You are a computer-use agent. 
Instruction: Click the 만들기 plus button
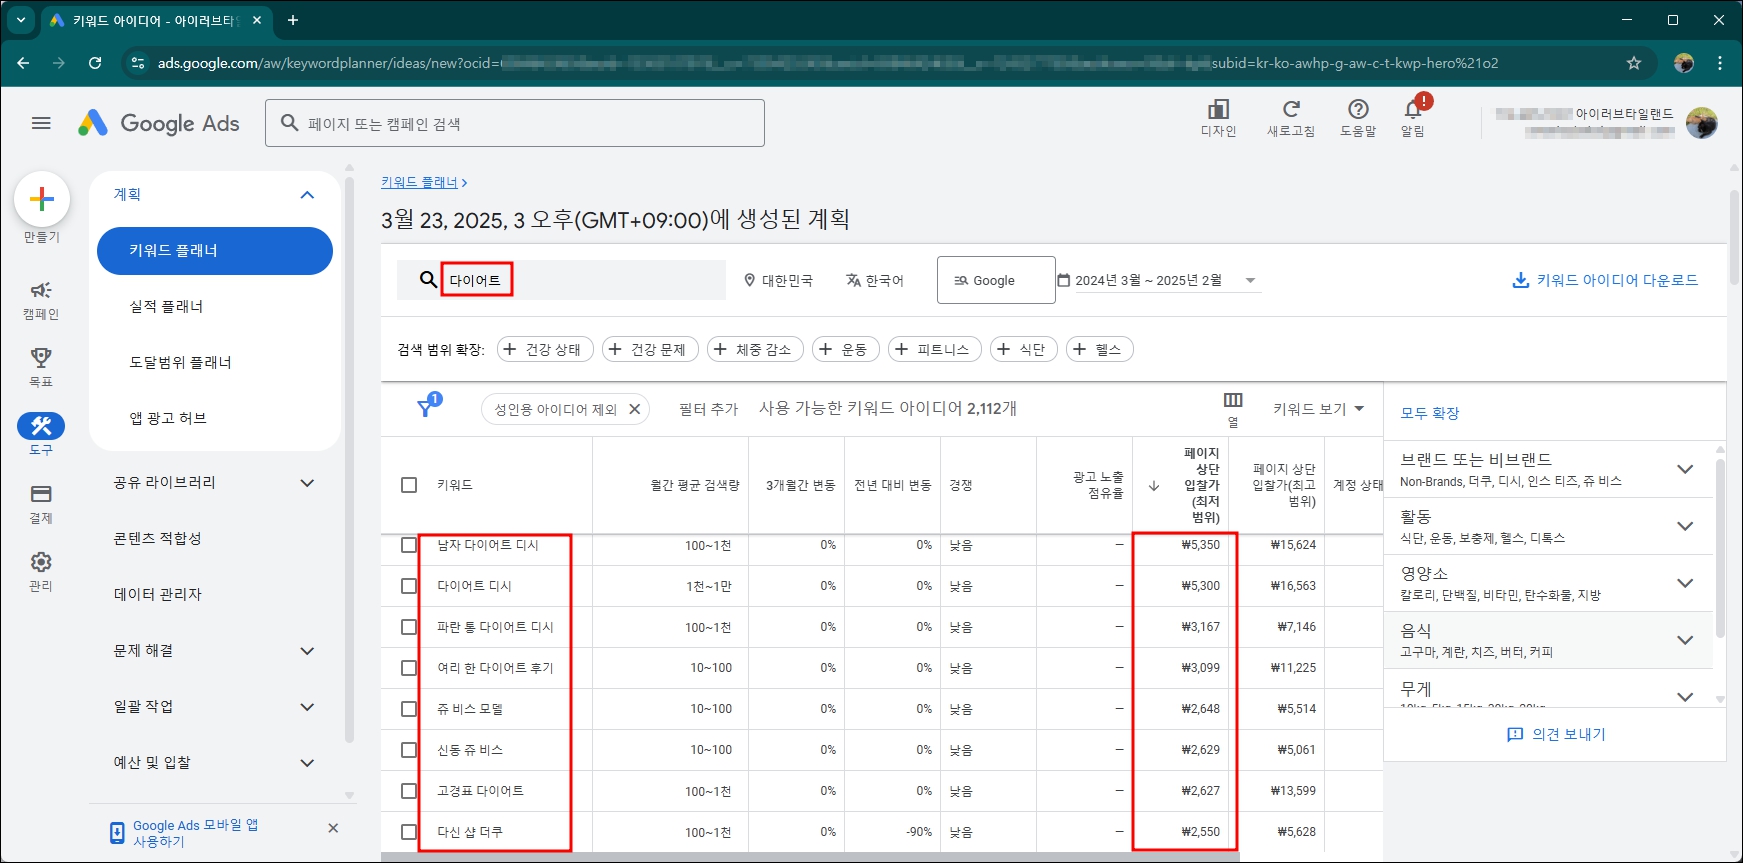(x=42, y=199)
